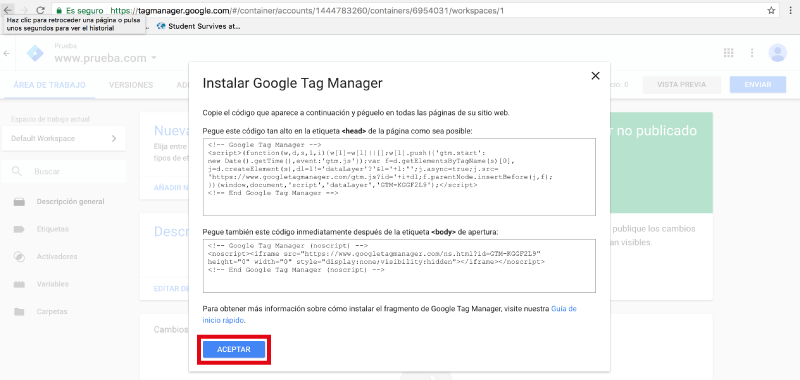Viewport: 800px width, 380px height.
Task: Click the search magnifier icon
Action: [x=17, y=171]
